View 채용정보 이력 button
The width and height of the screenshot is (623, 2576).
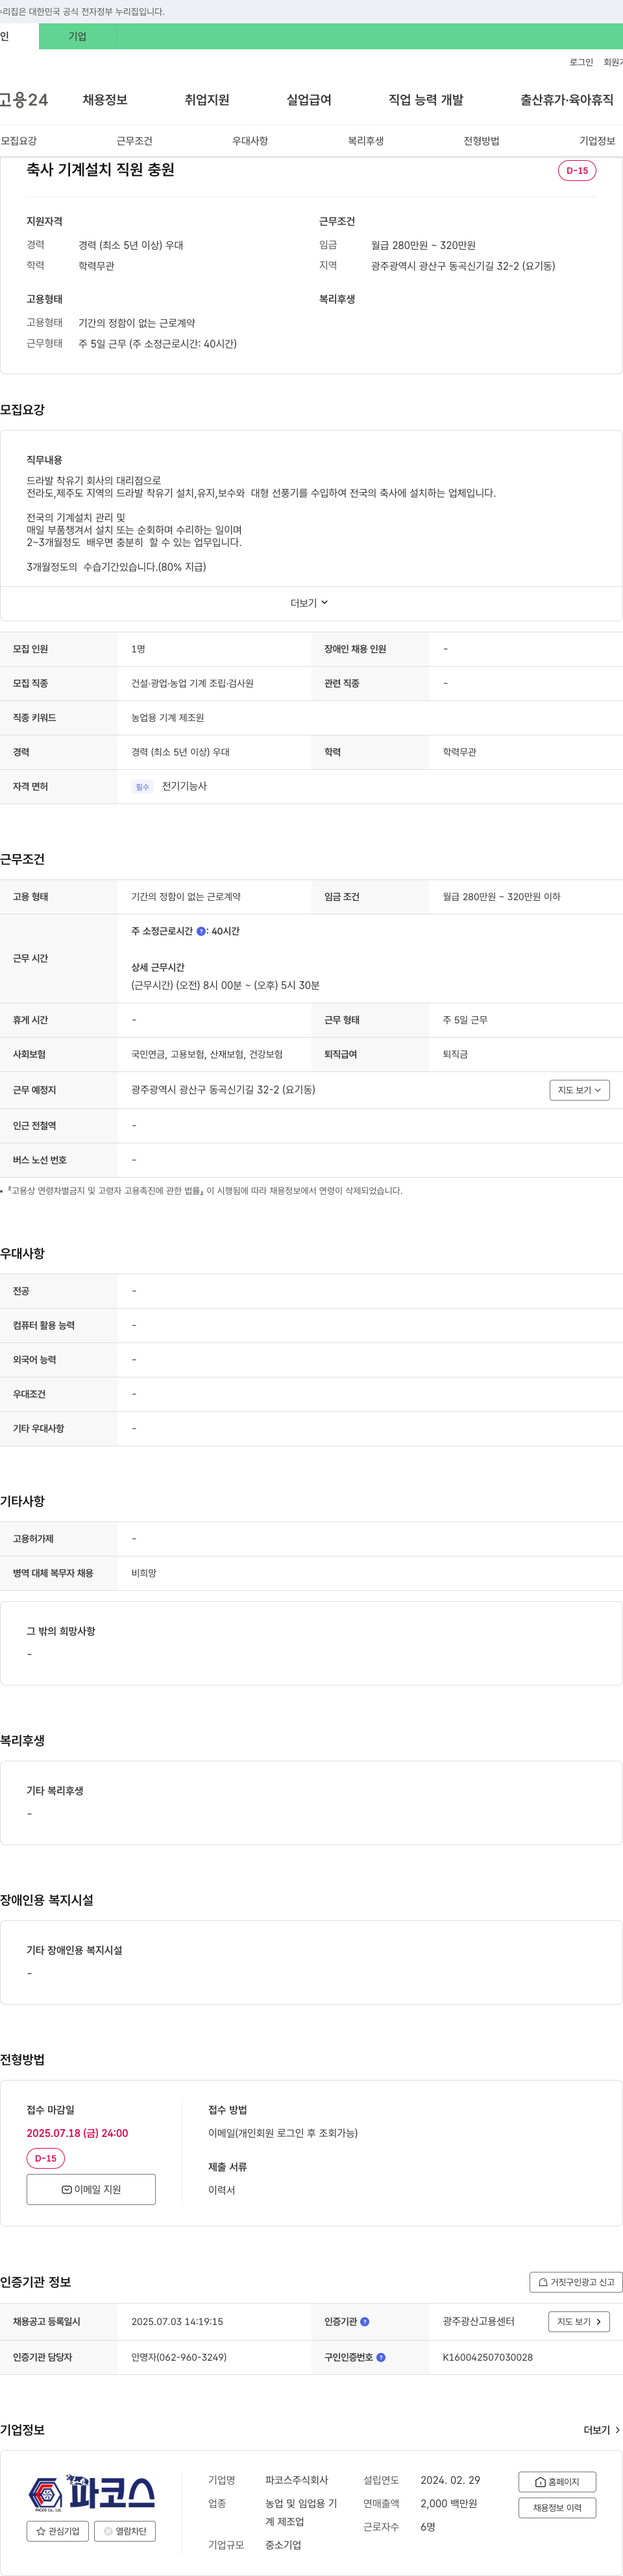click(x=557, y=2508)
